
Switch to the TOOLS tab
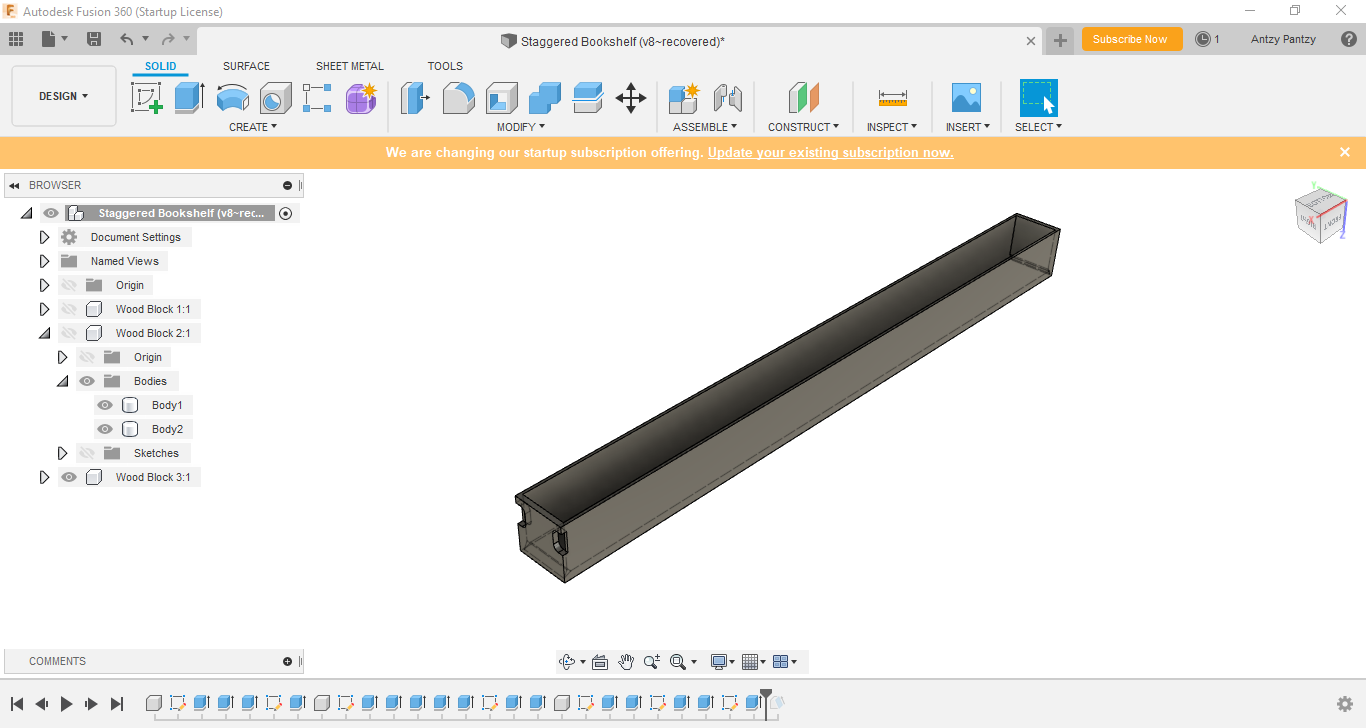445,66
